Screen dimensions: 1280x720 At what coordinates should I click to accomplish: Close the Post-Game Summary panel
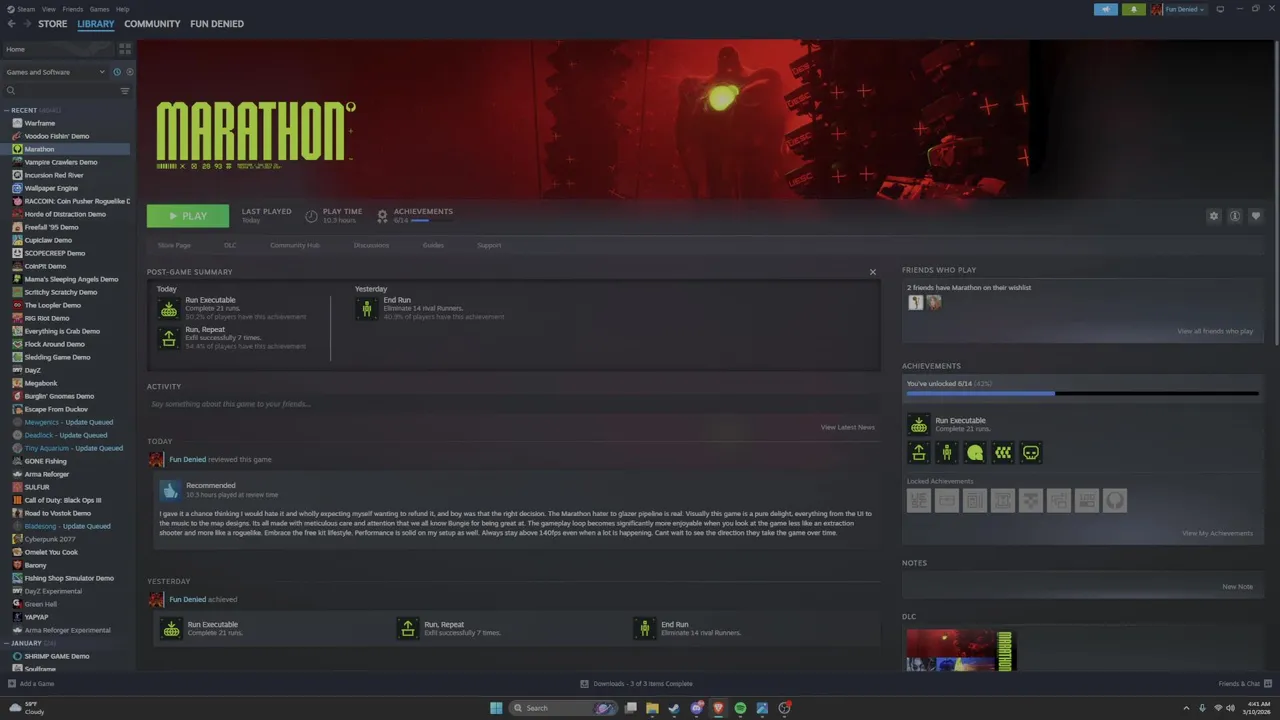click(872, 272)
